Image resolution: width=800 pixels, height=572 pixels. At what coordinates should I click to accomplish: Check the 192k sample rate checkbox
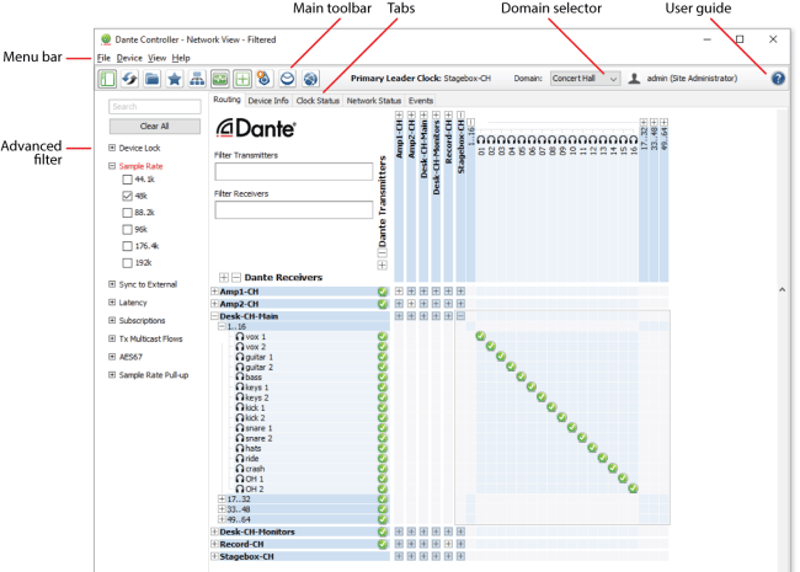tap(127, 263)
